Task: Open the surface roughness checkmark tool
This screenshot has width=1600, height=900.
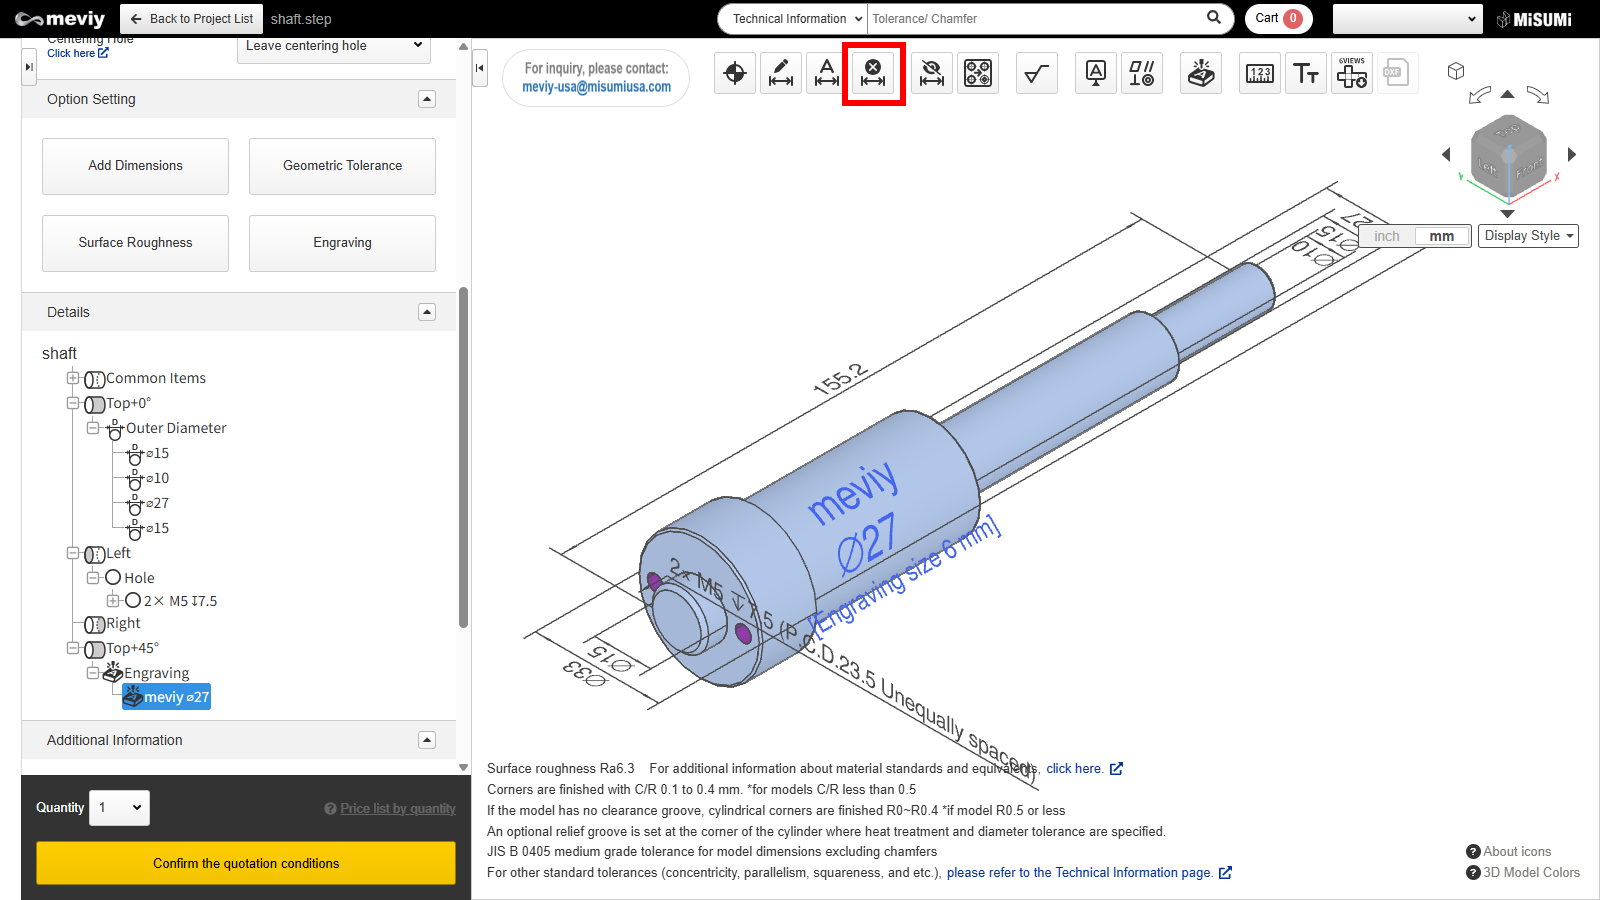Action: (1037, 73)
